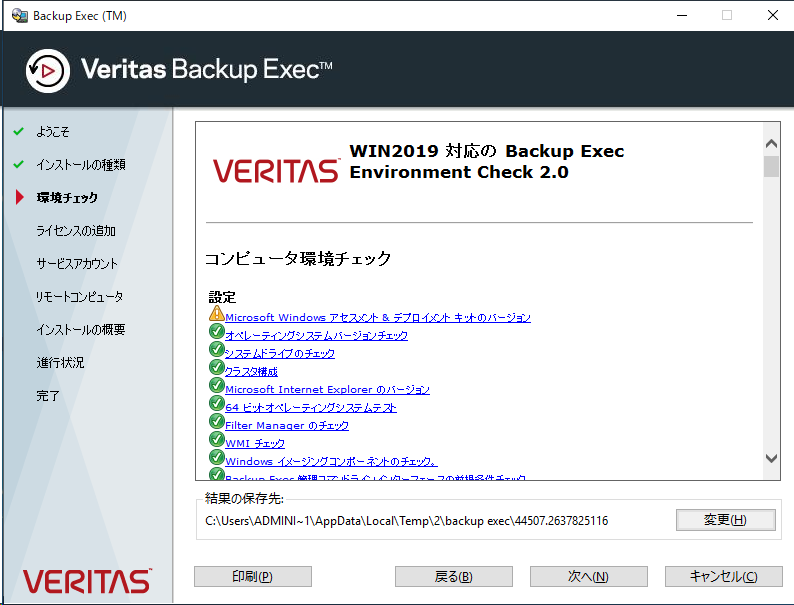The height and width of the screenshot is (605, 794).
Task: Click the 設定 section label
Action: (222, 297)
